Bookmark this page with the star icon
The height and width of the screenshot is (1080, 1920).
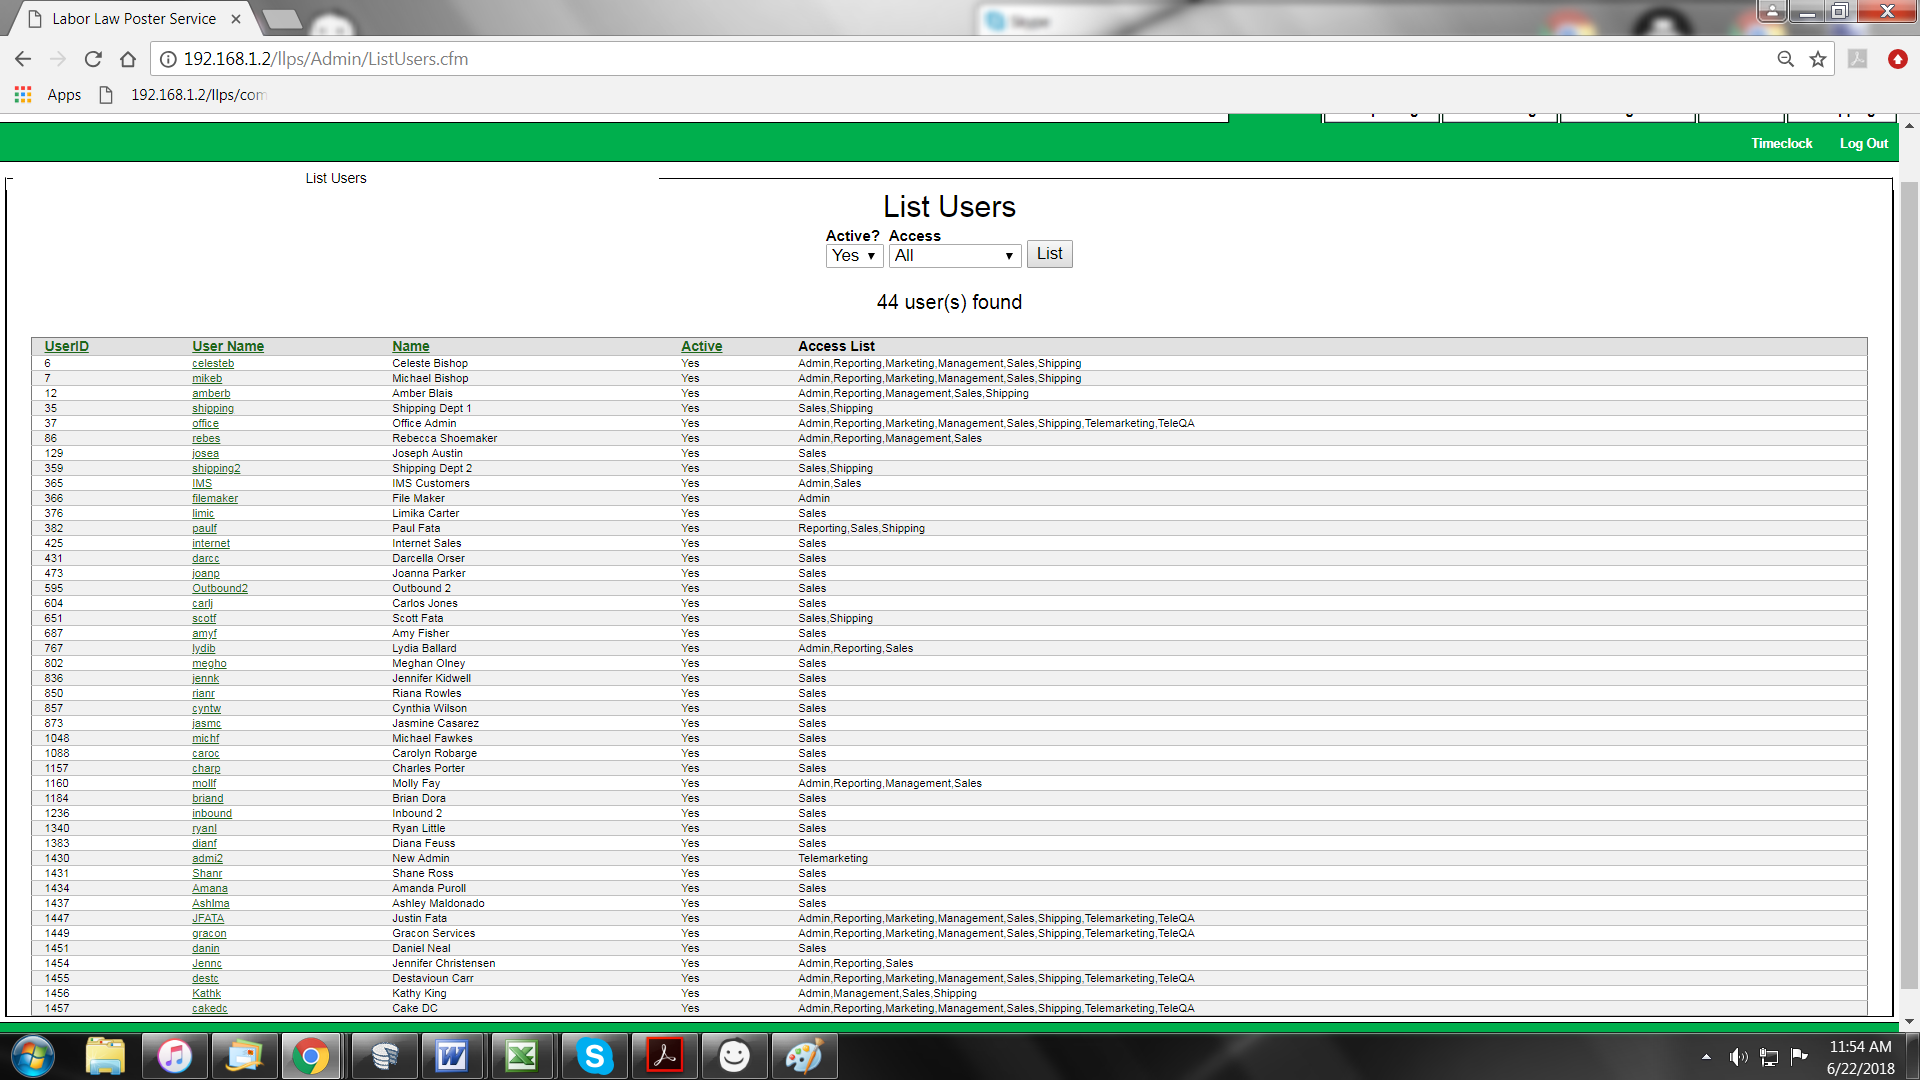[1818, 59]
